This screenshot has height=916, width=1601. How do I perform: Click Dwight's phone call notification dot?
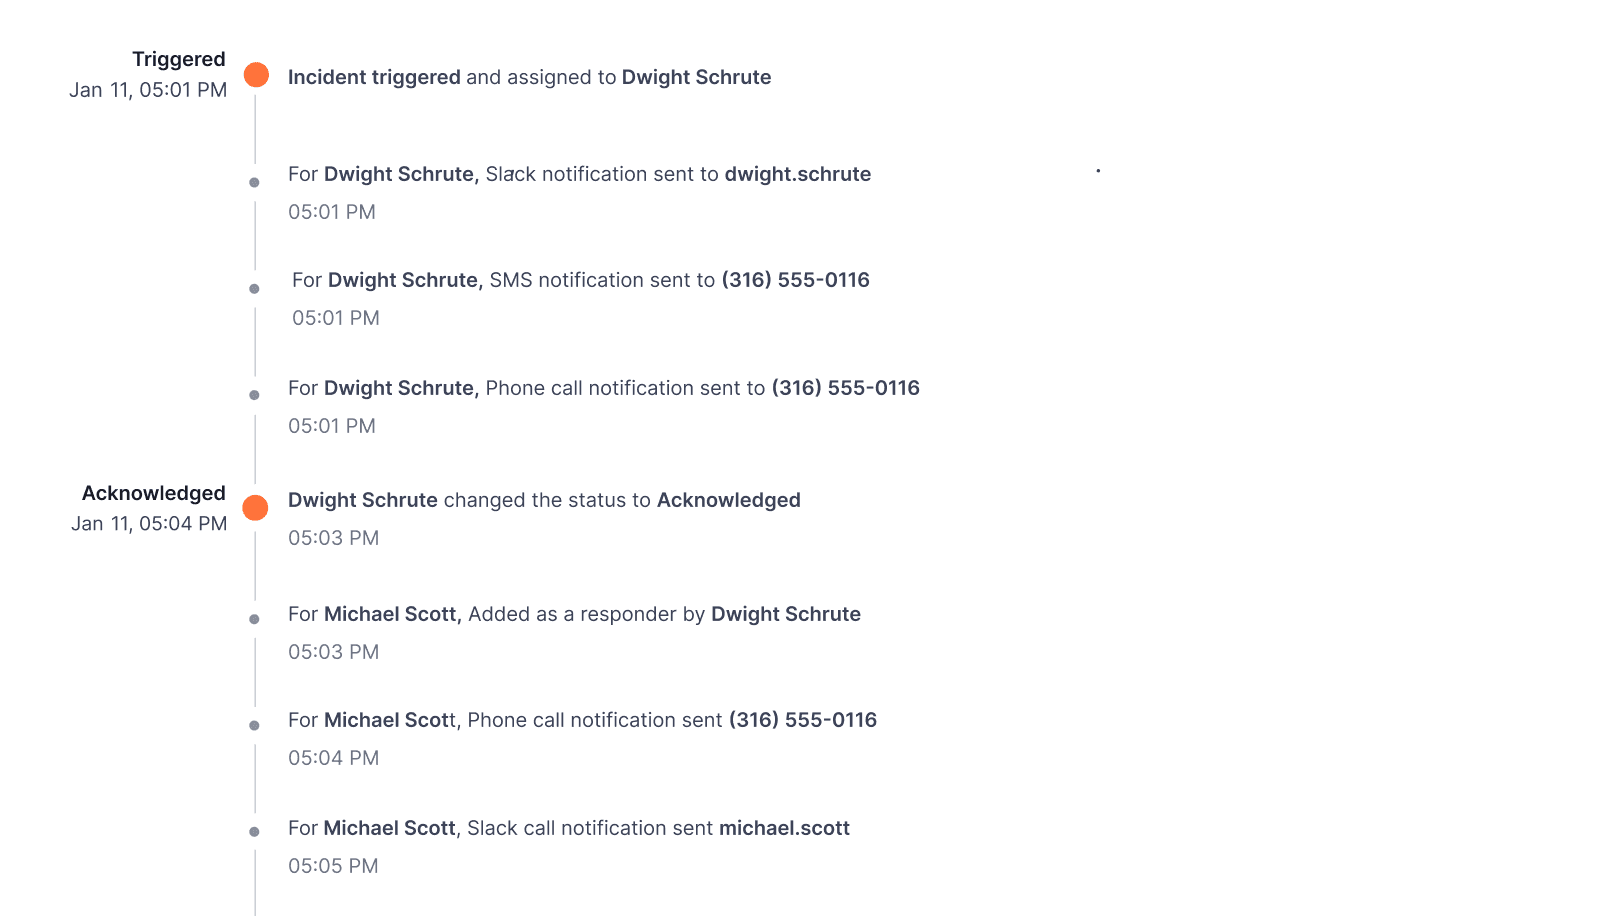click(254, 395)
